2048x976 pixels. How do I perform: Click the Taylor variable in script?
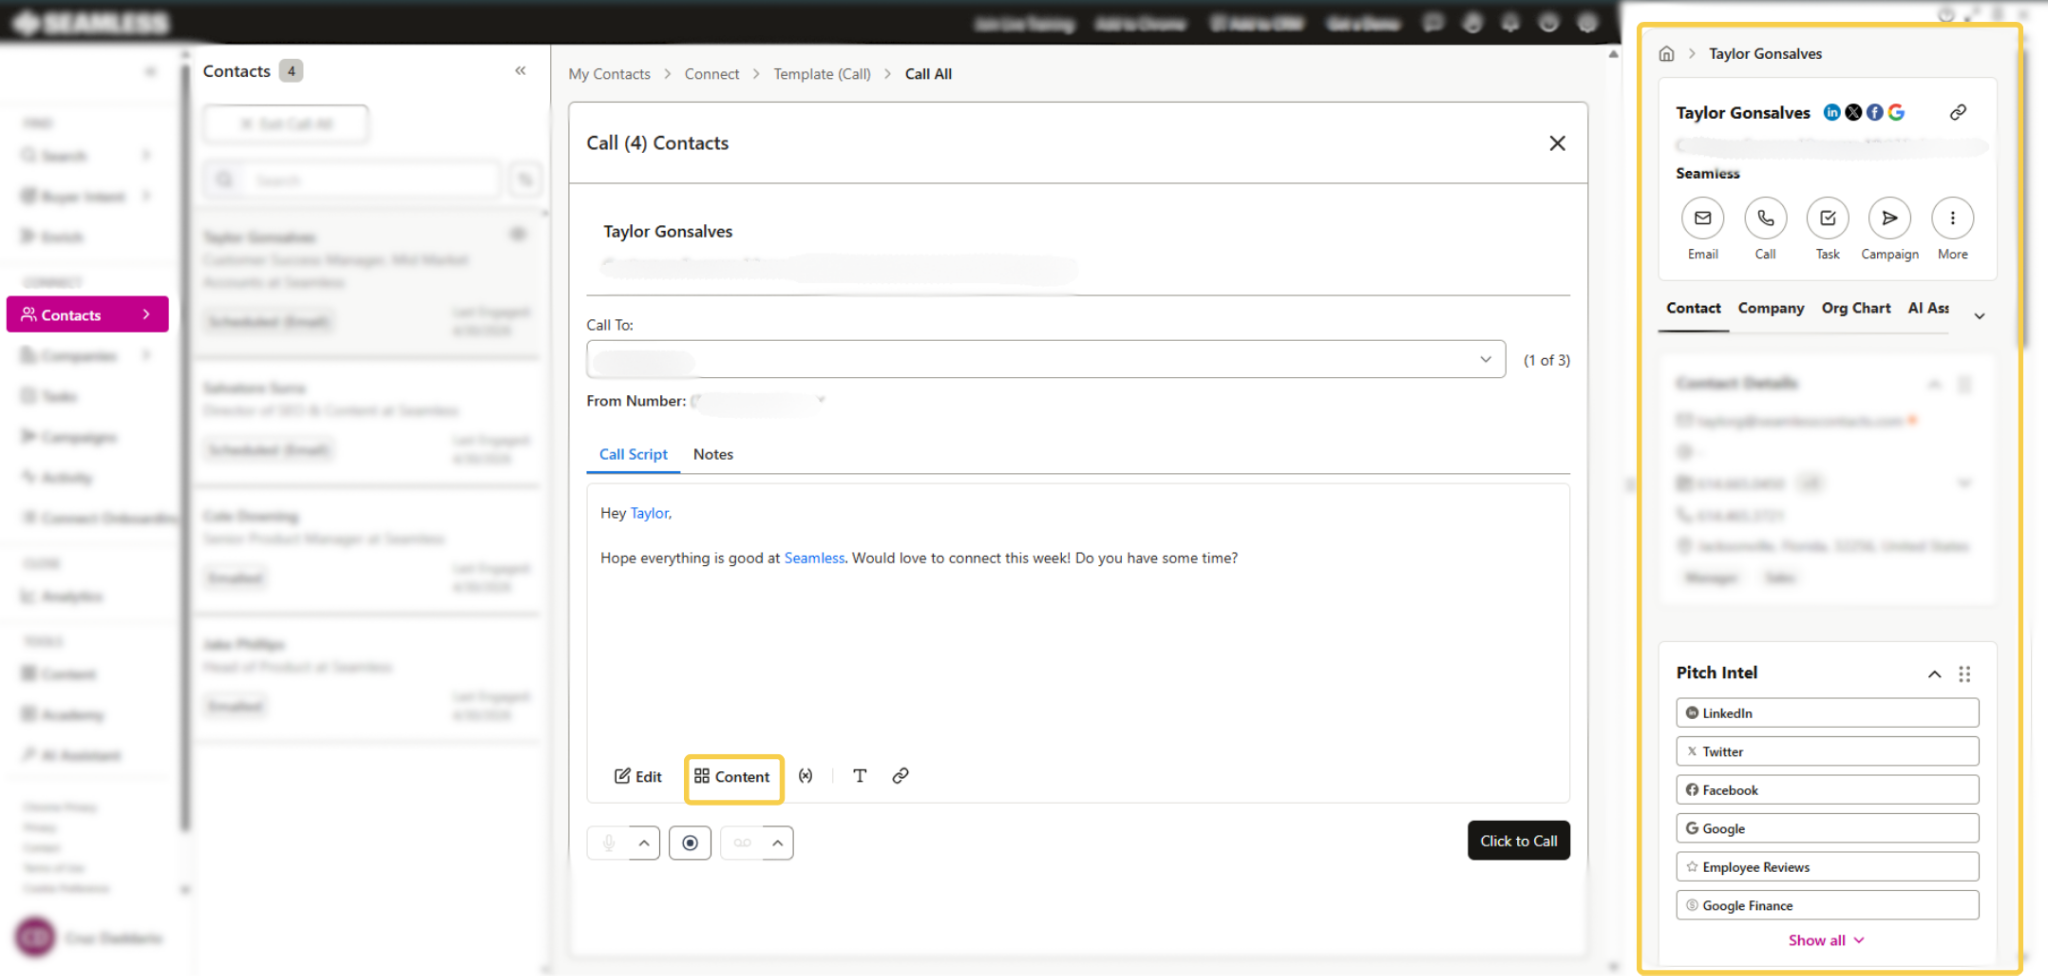pyautogui.click(x=650, y=513)
